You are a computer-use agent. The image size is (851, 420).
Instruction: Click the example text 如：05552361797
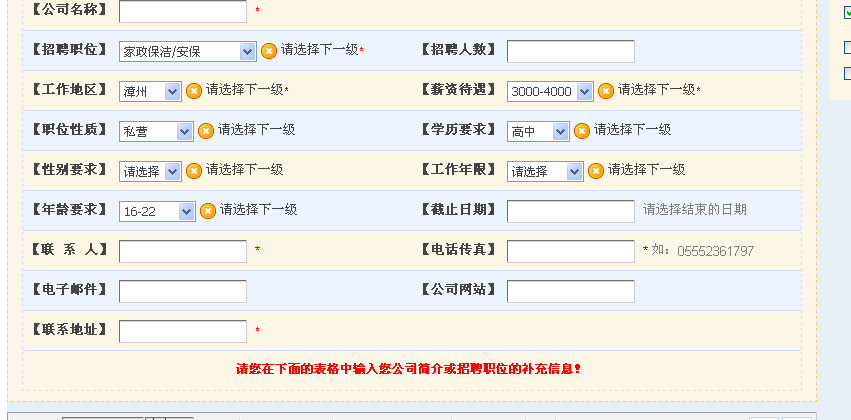click(x=702, y=251)
